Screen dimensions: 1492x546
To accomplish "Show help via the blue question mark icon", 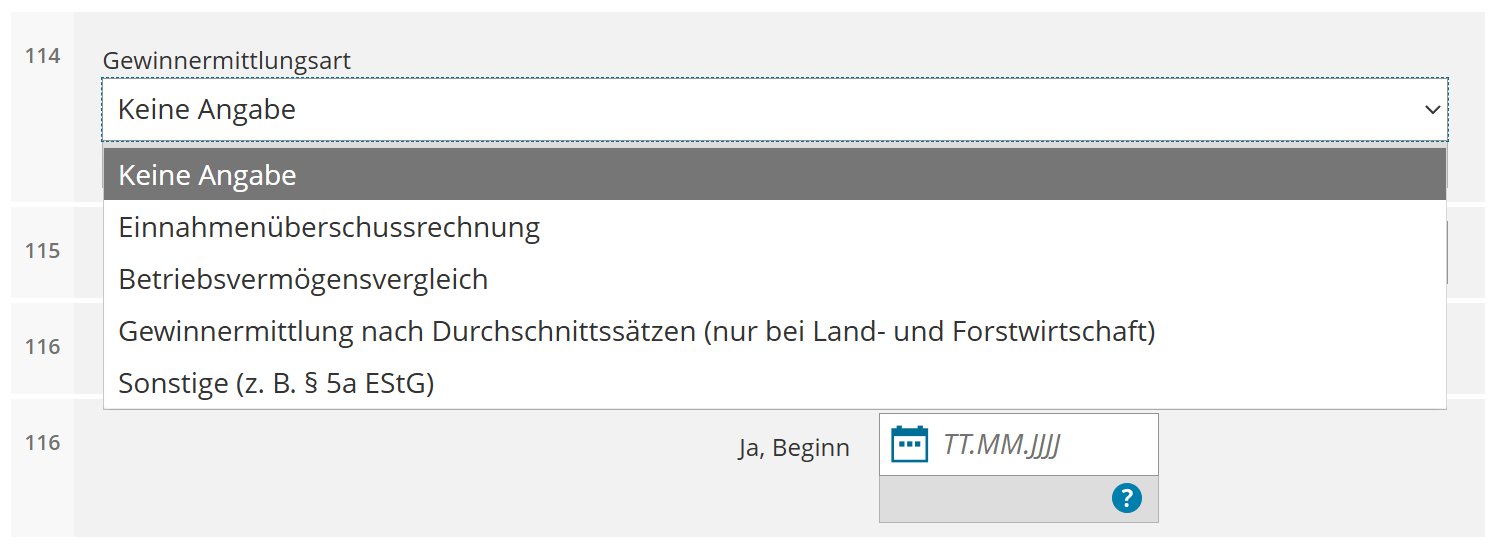I will [x=1126, y=498].
